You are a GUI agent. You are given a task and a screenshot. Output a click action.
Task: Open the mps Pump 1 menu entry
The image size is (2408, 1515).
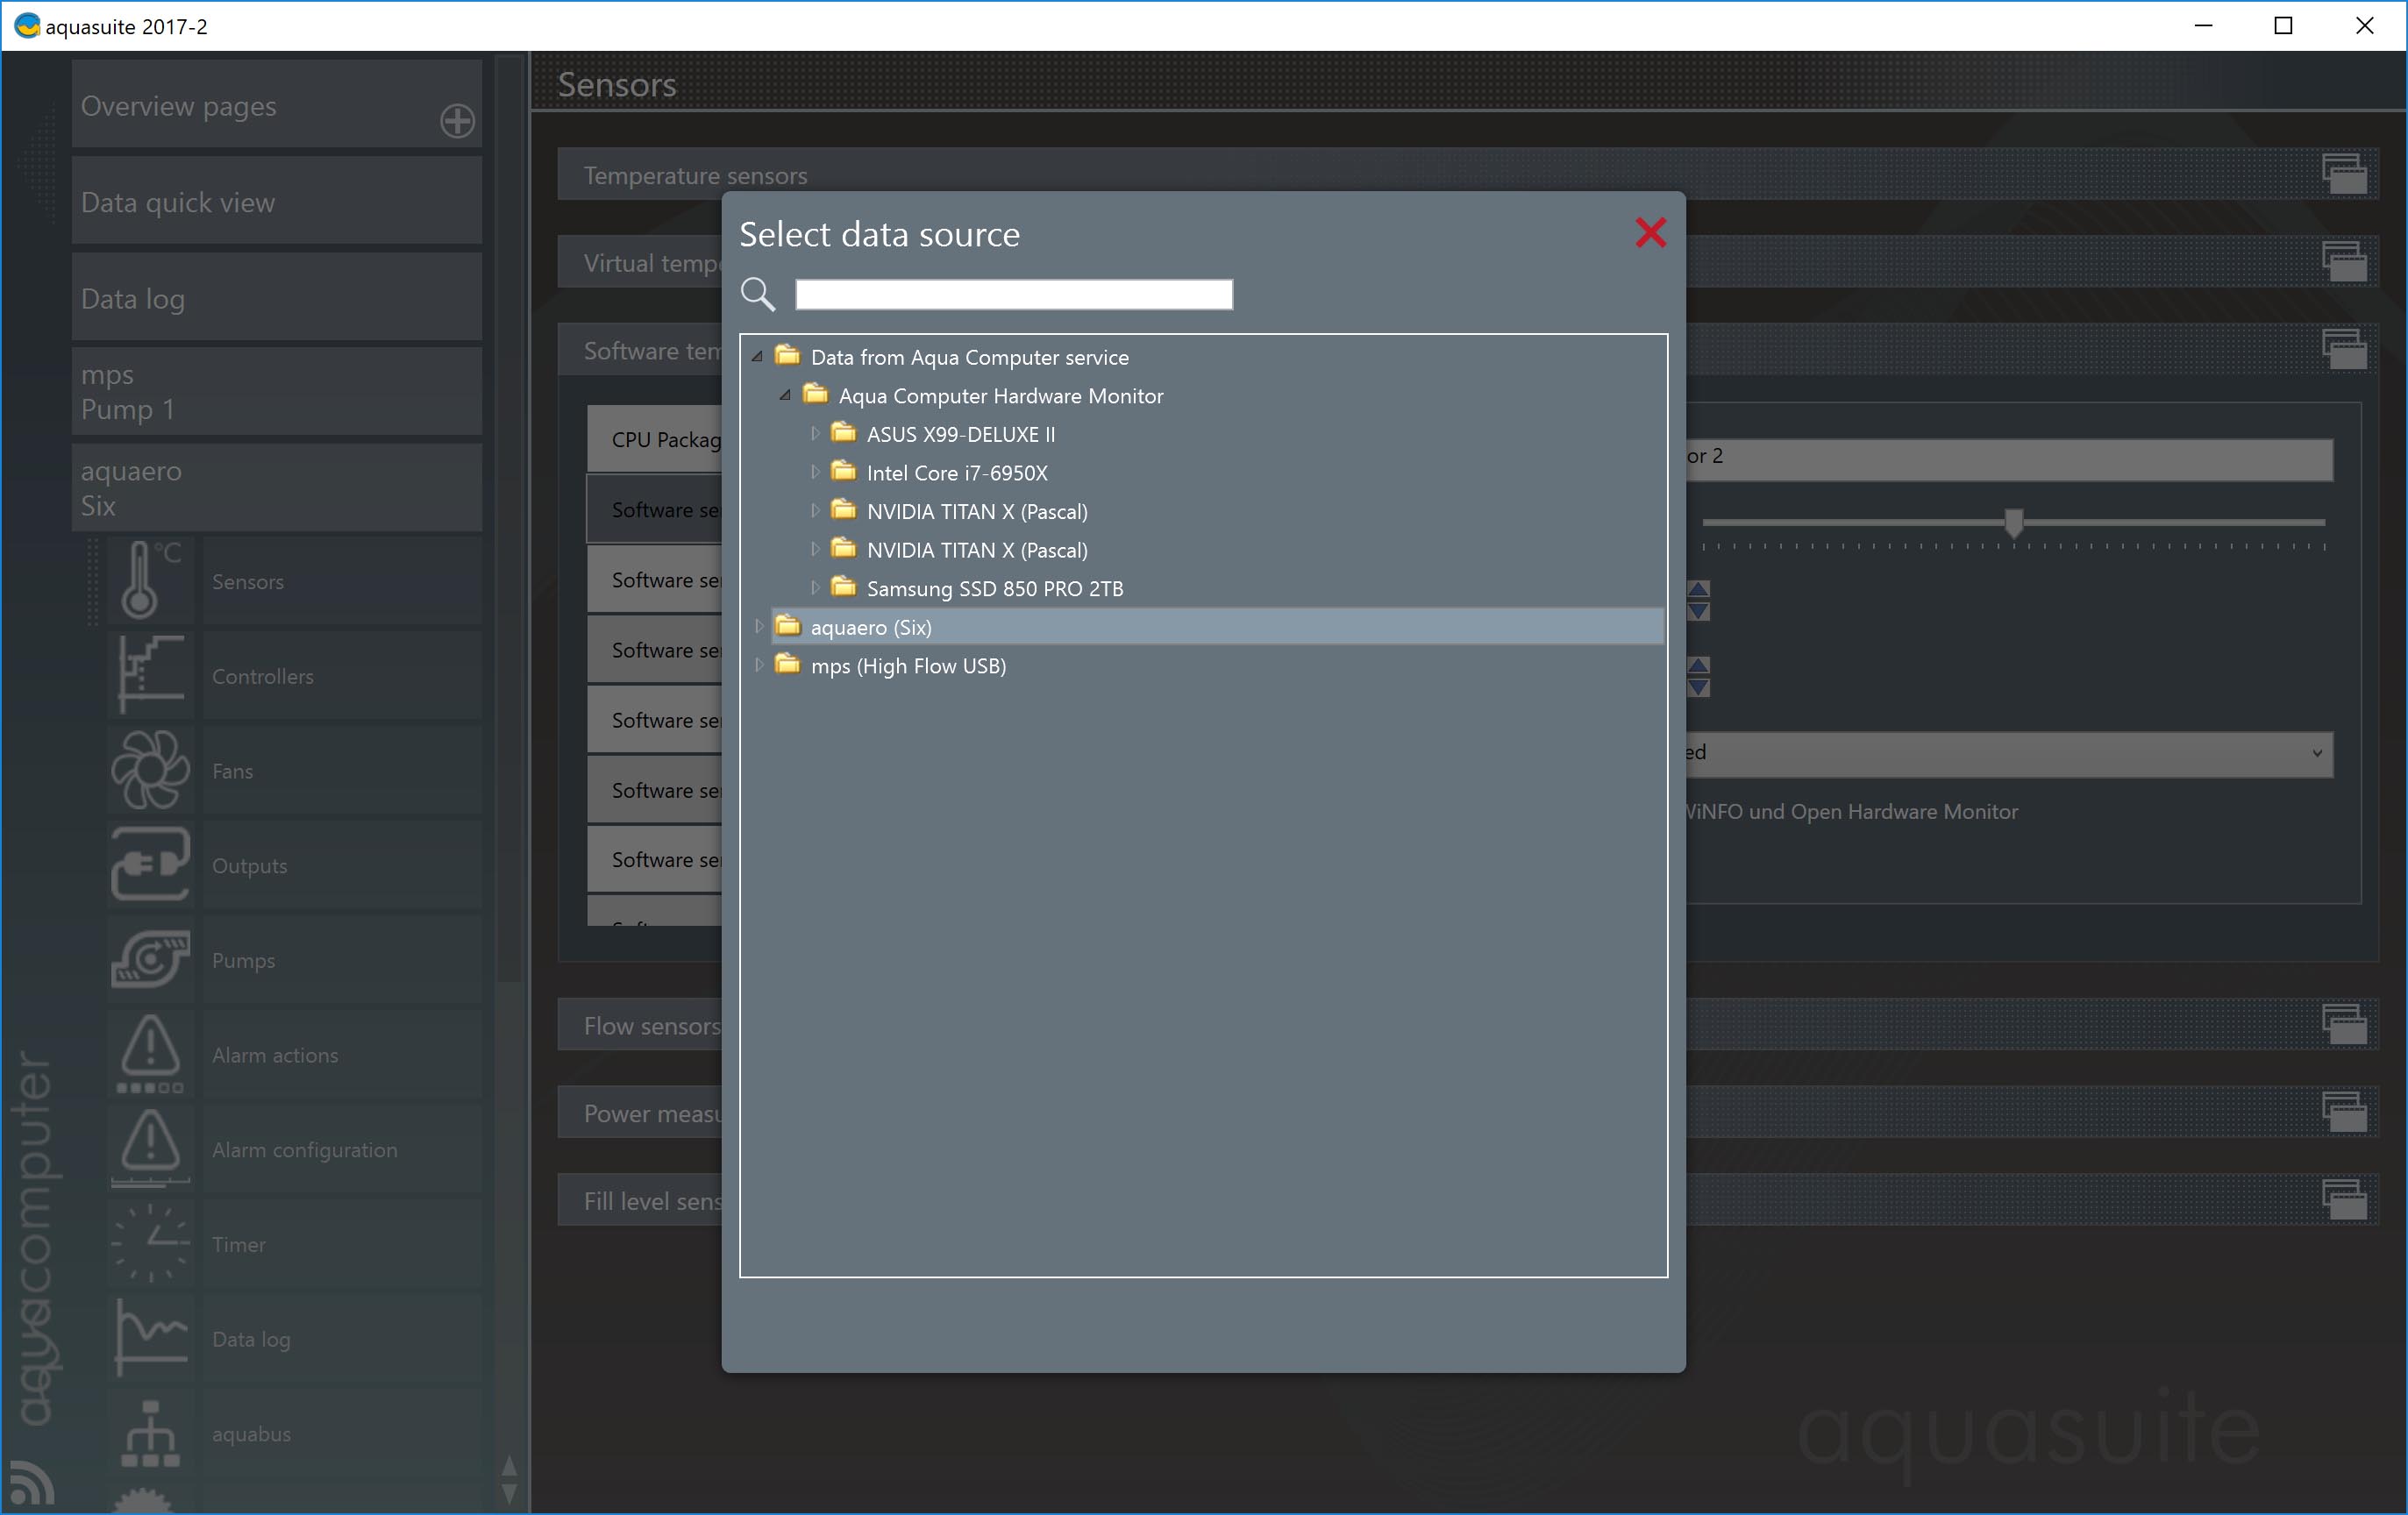coord(276,392)
